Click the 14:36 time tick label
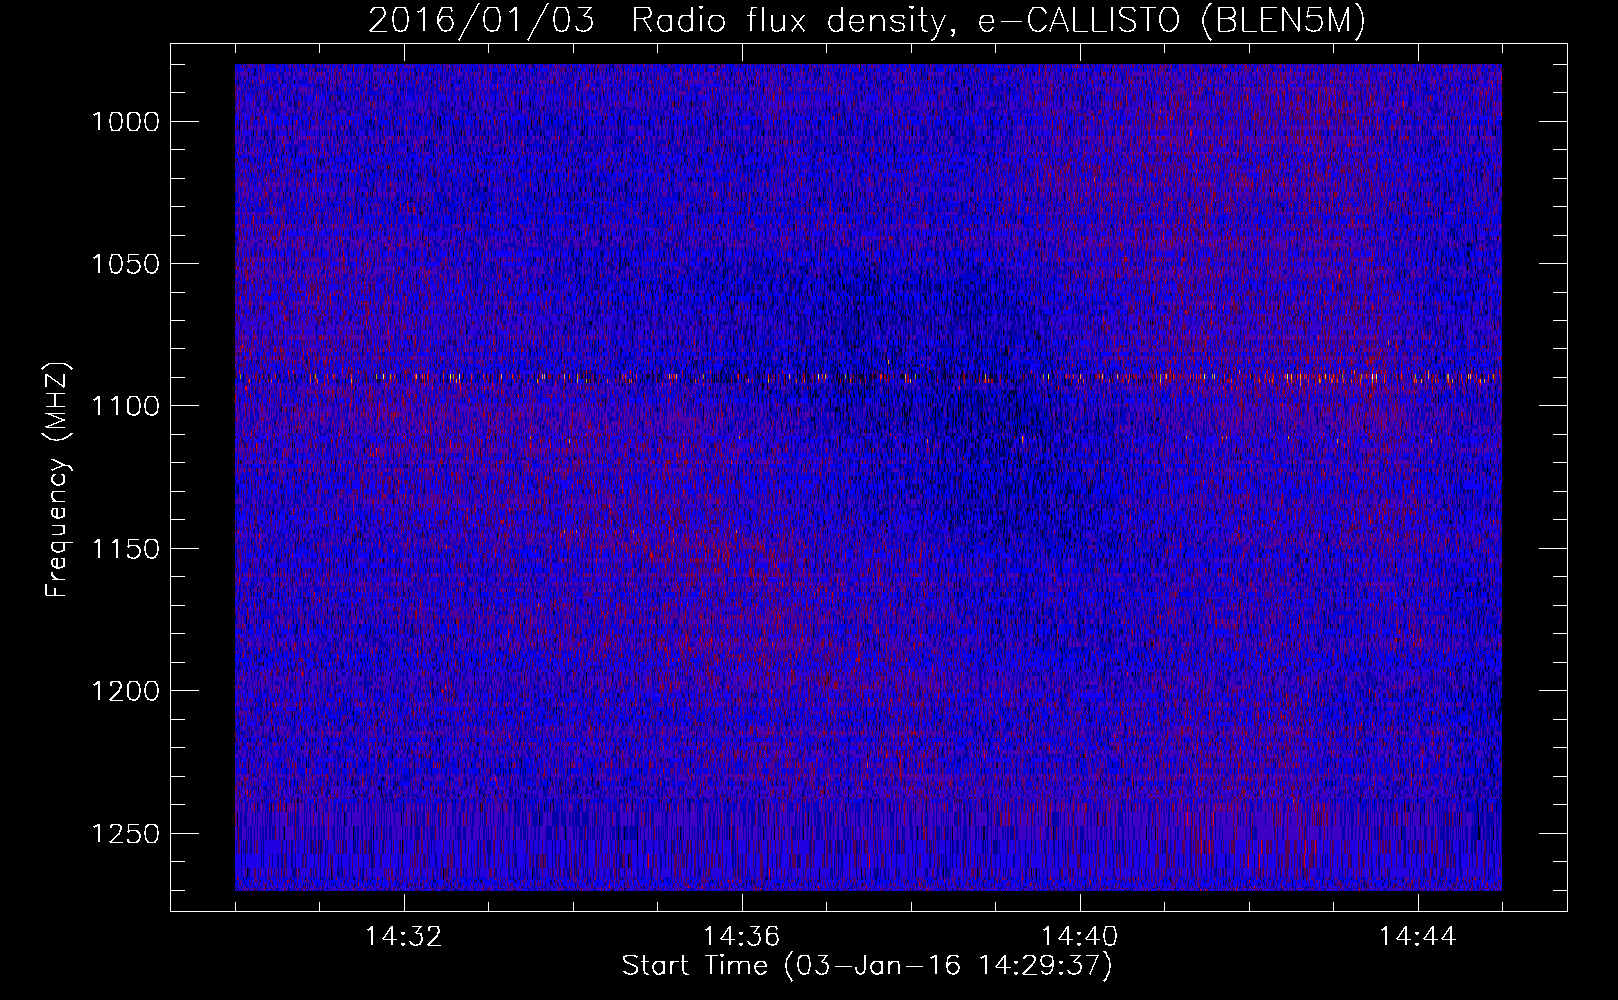This screenshot has height=1000, width=1618. point(742,937)
